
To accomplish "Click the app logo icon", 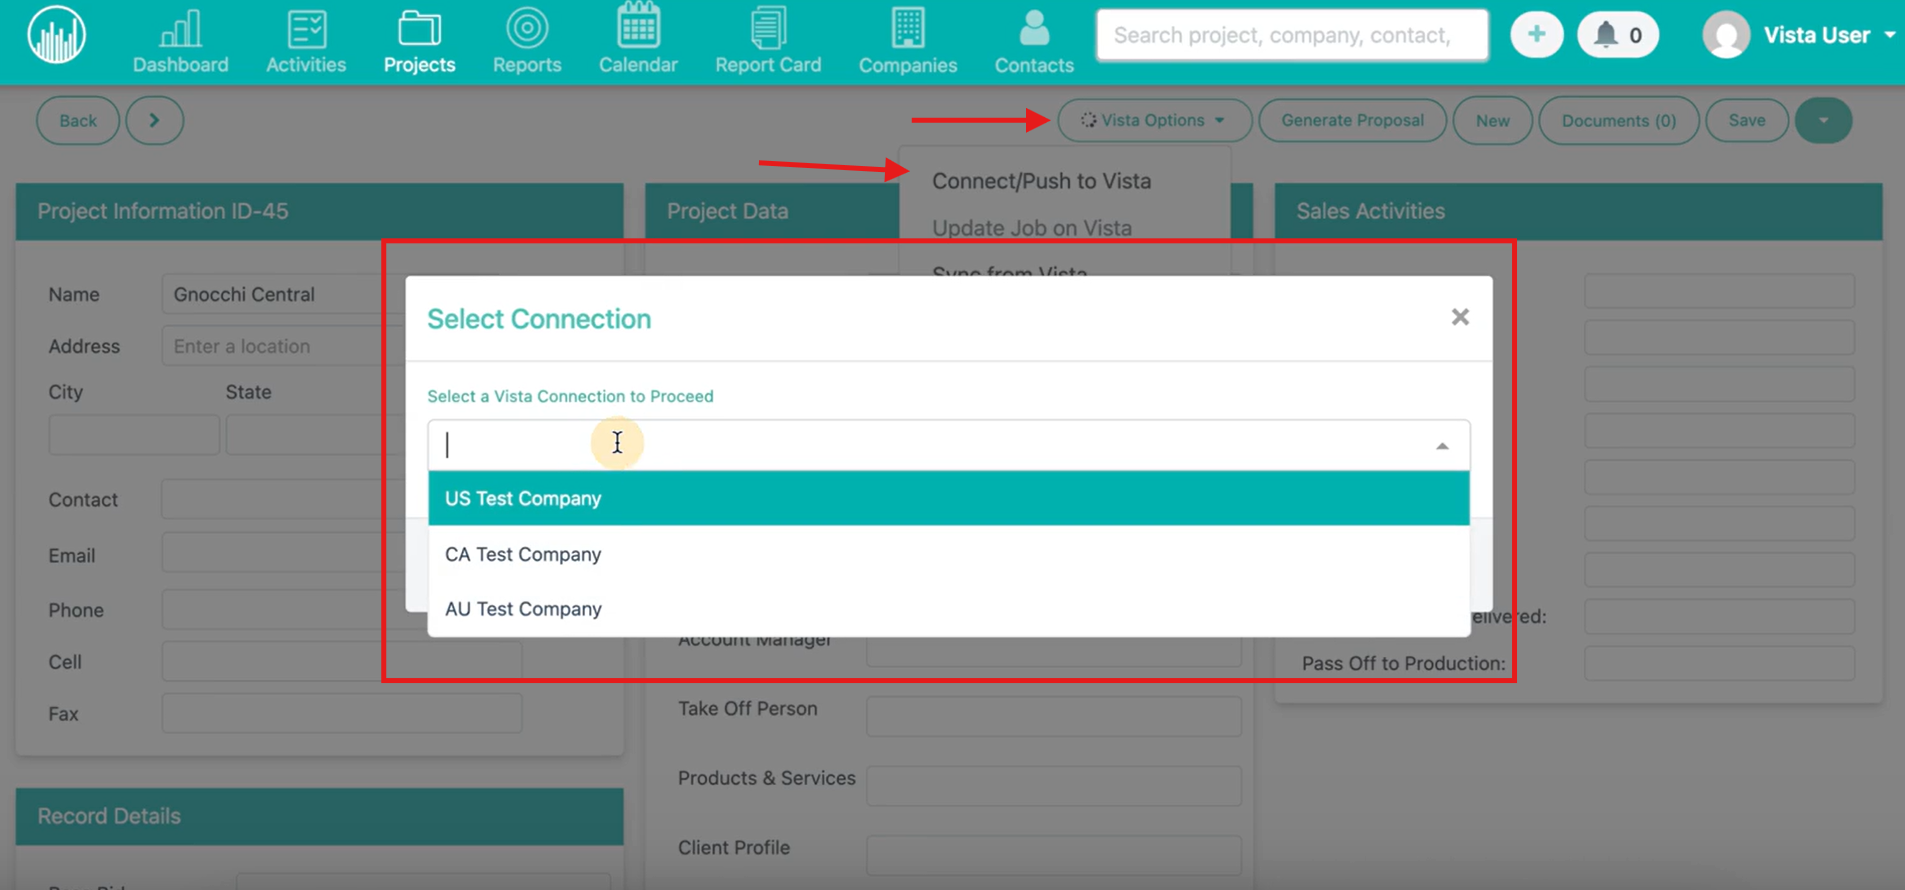I will [x=57, y=35].
